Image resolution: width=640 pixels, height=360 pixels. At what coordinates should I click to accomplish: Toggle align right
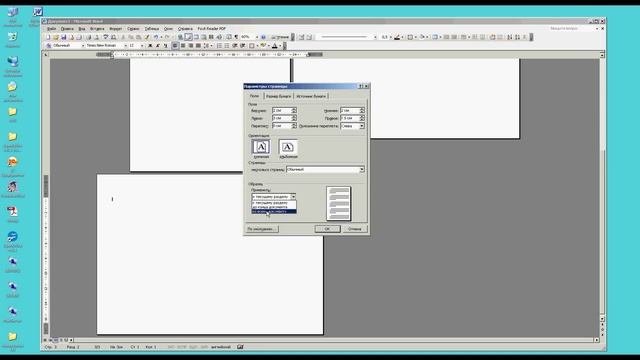(x=191, y=46)
